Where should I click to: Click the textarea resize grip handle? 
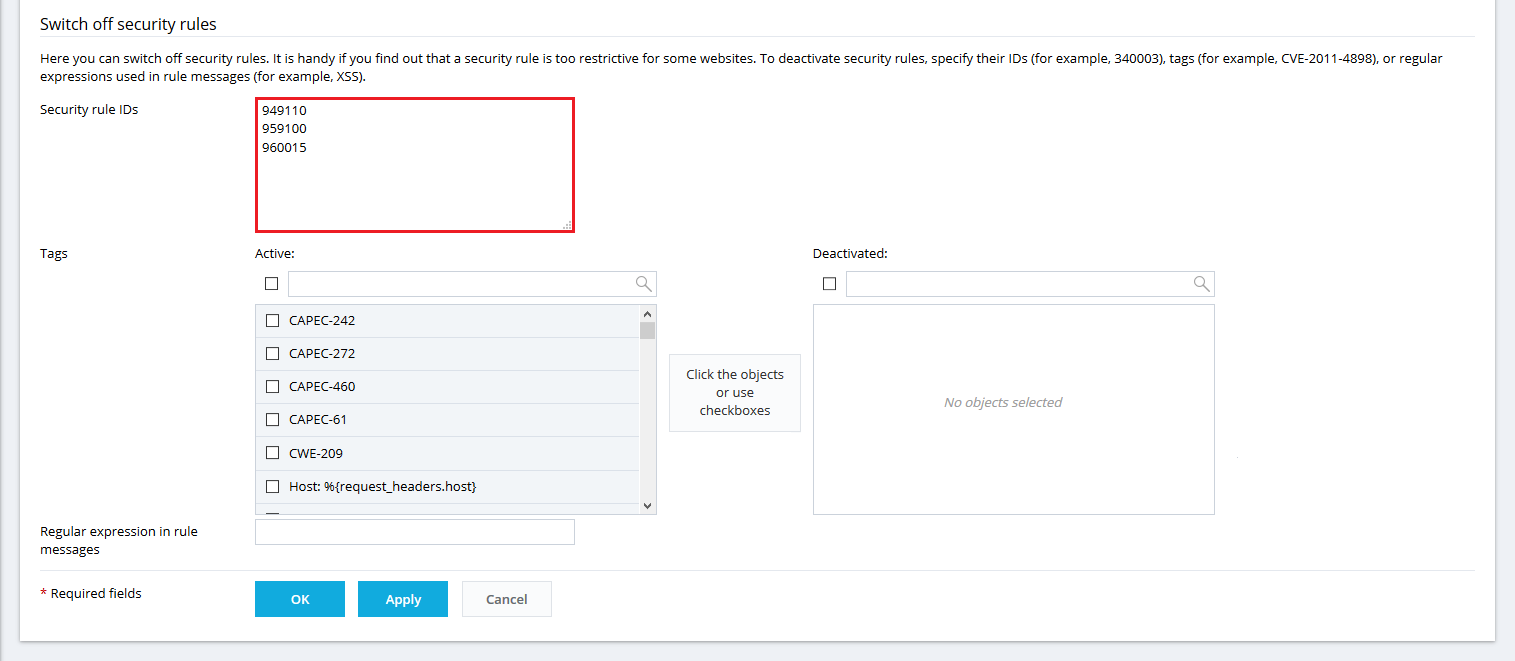pos(567,226)
